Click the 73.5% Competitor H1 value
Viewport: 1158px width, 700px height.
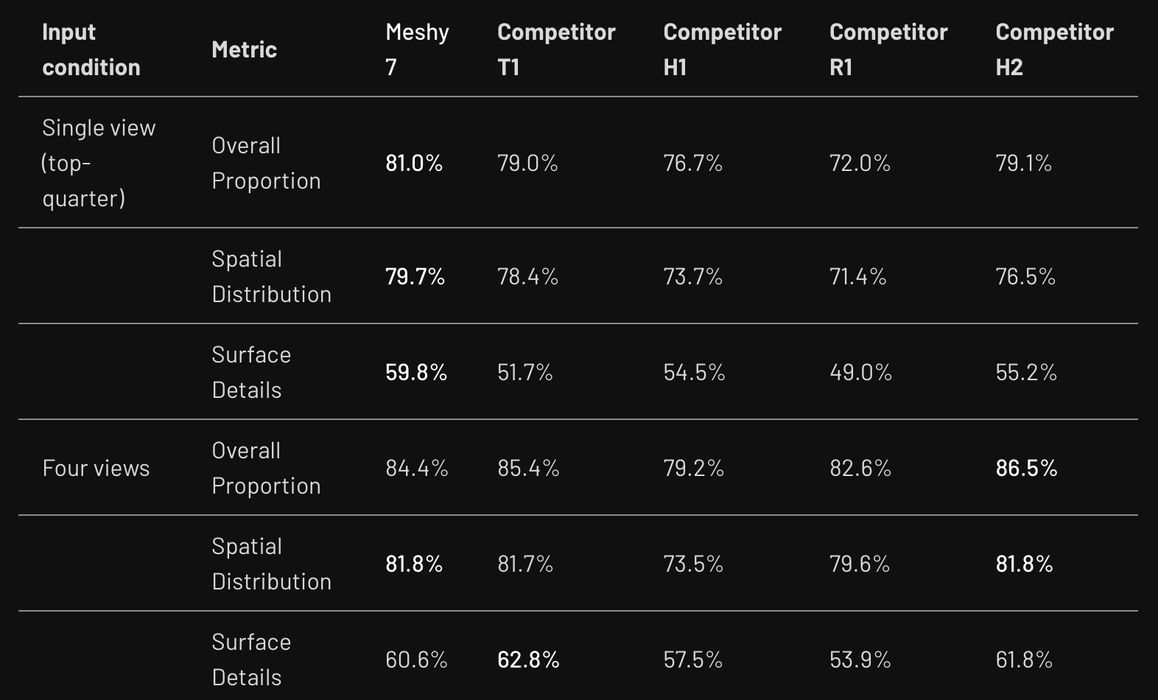click(x=693, y=564)
